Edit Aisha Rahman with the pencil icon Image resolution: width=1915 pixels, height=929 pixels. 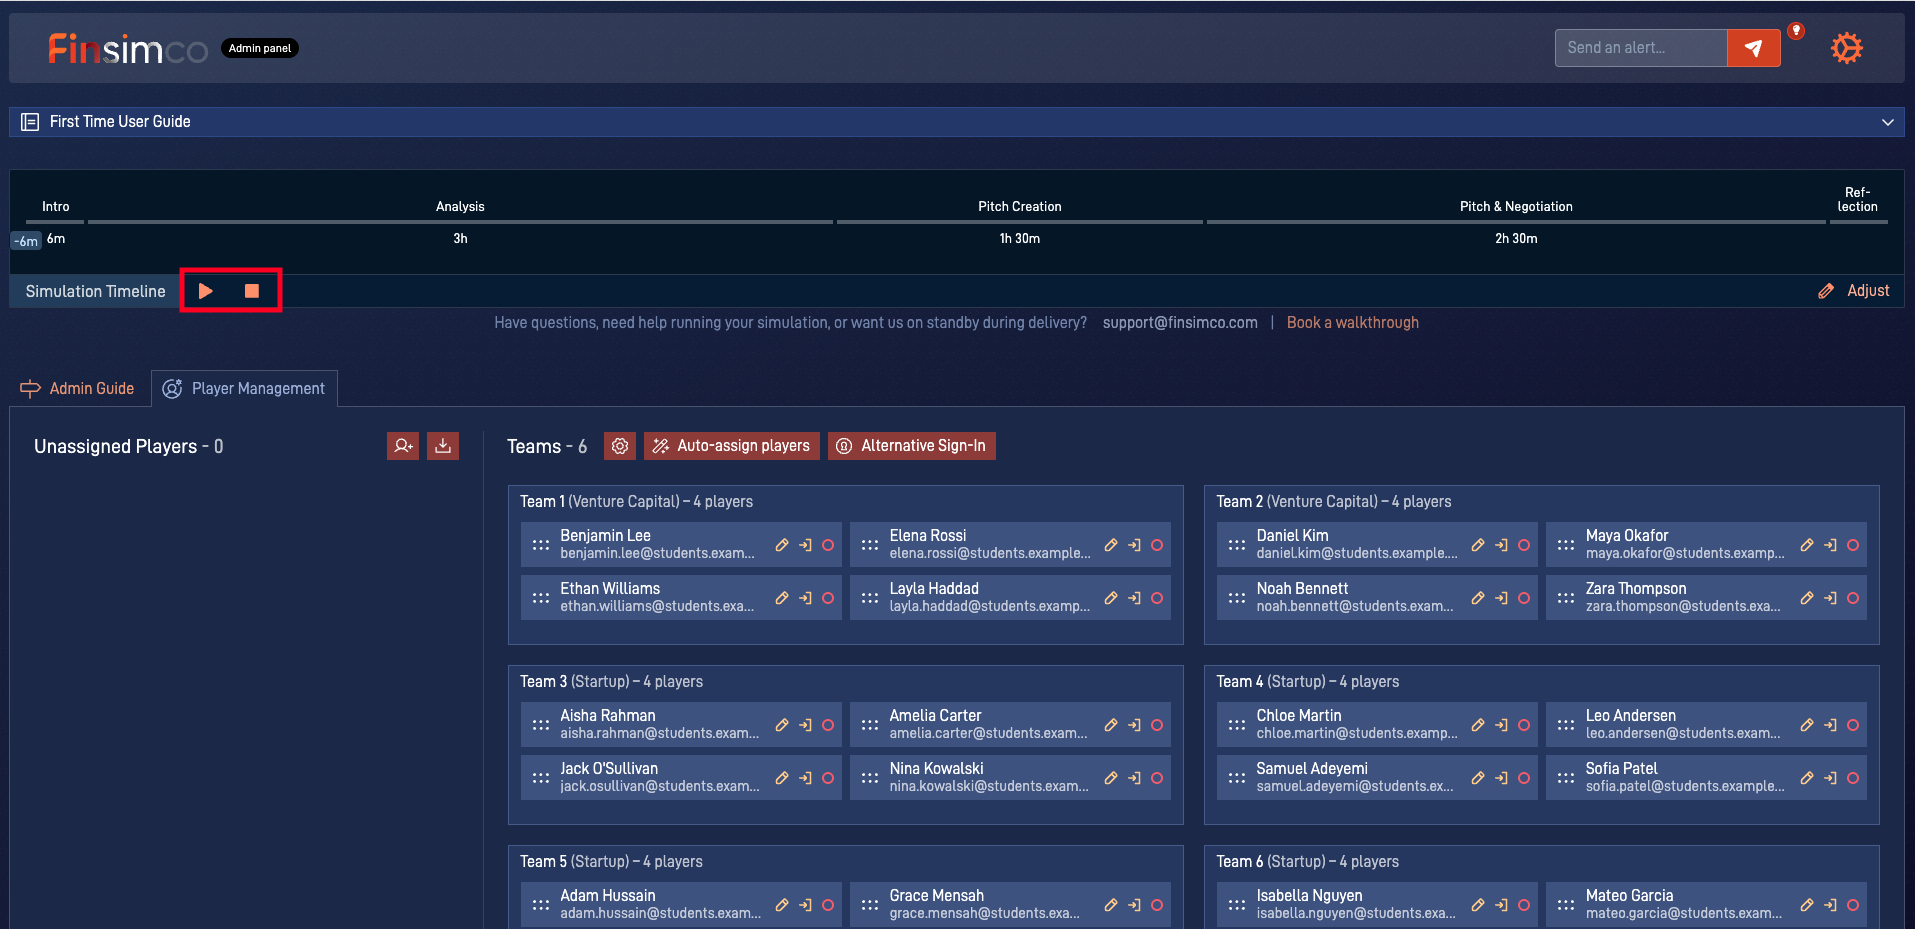(782, 725)
